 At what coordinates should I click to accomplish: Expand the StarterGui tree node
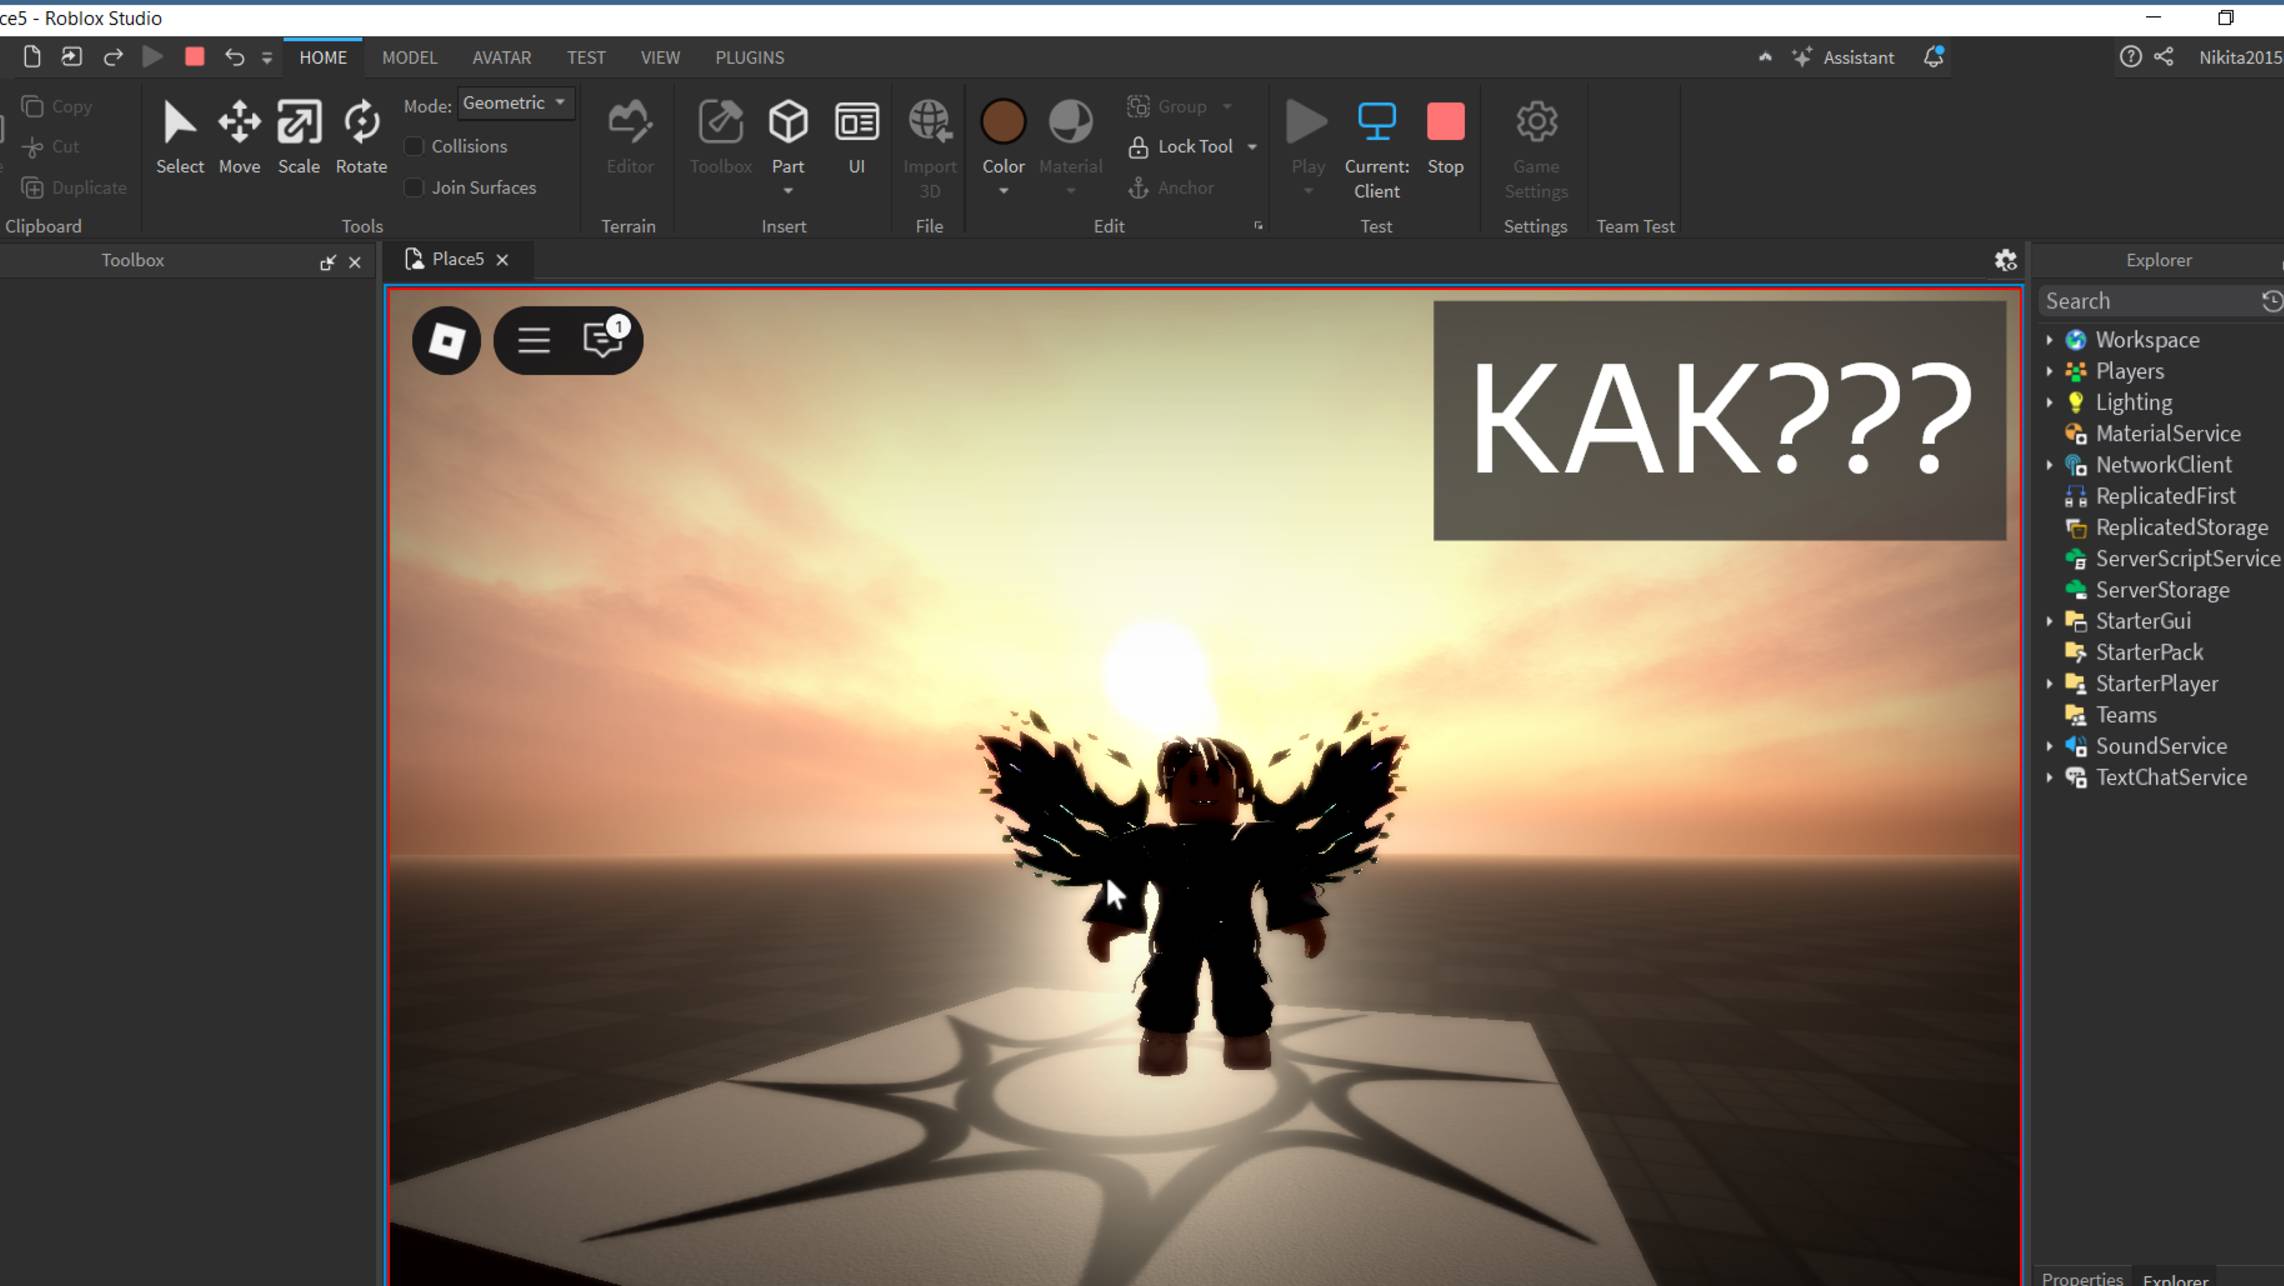click(2049, 621)
